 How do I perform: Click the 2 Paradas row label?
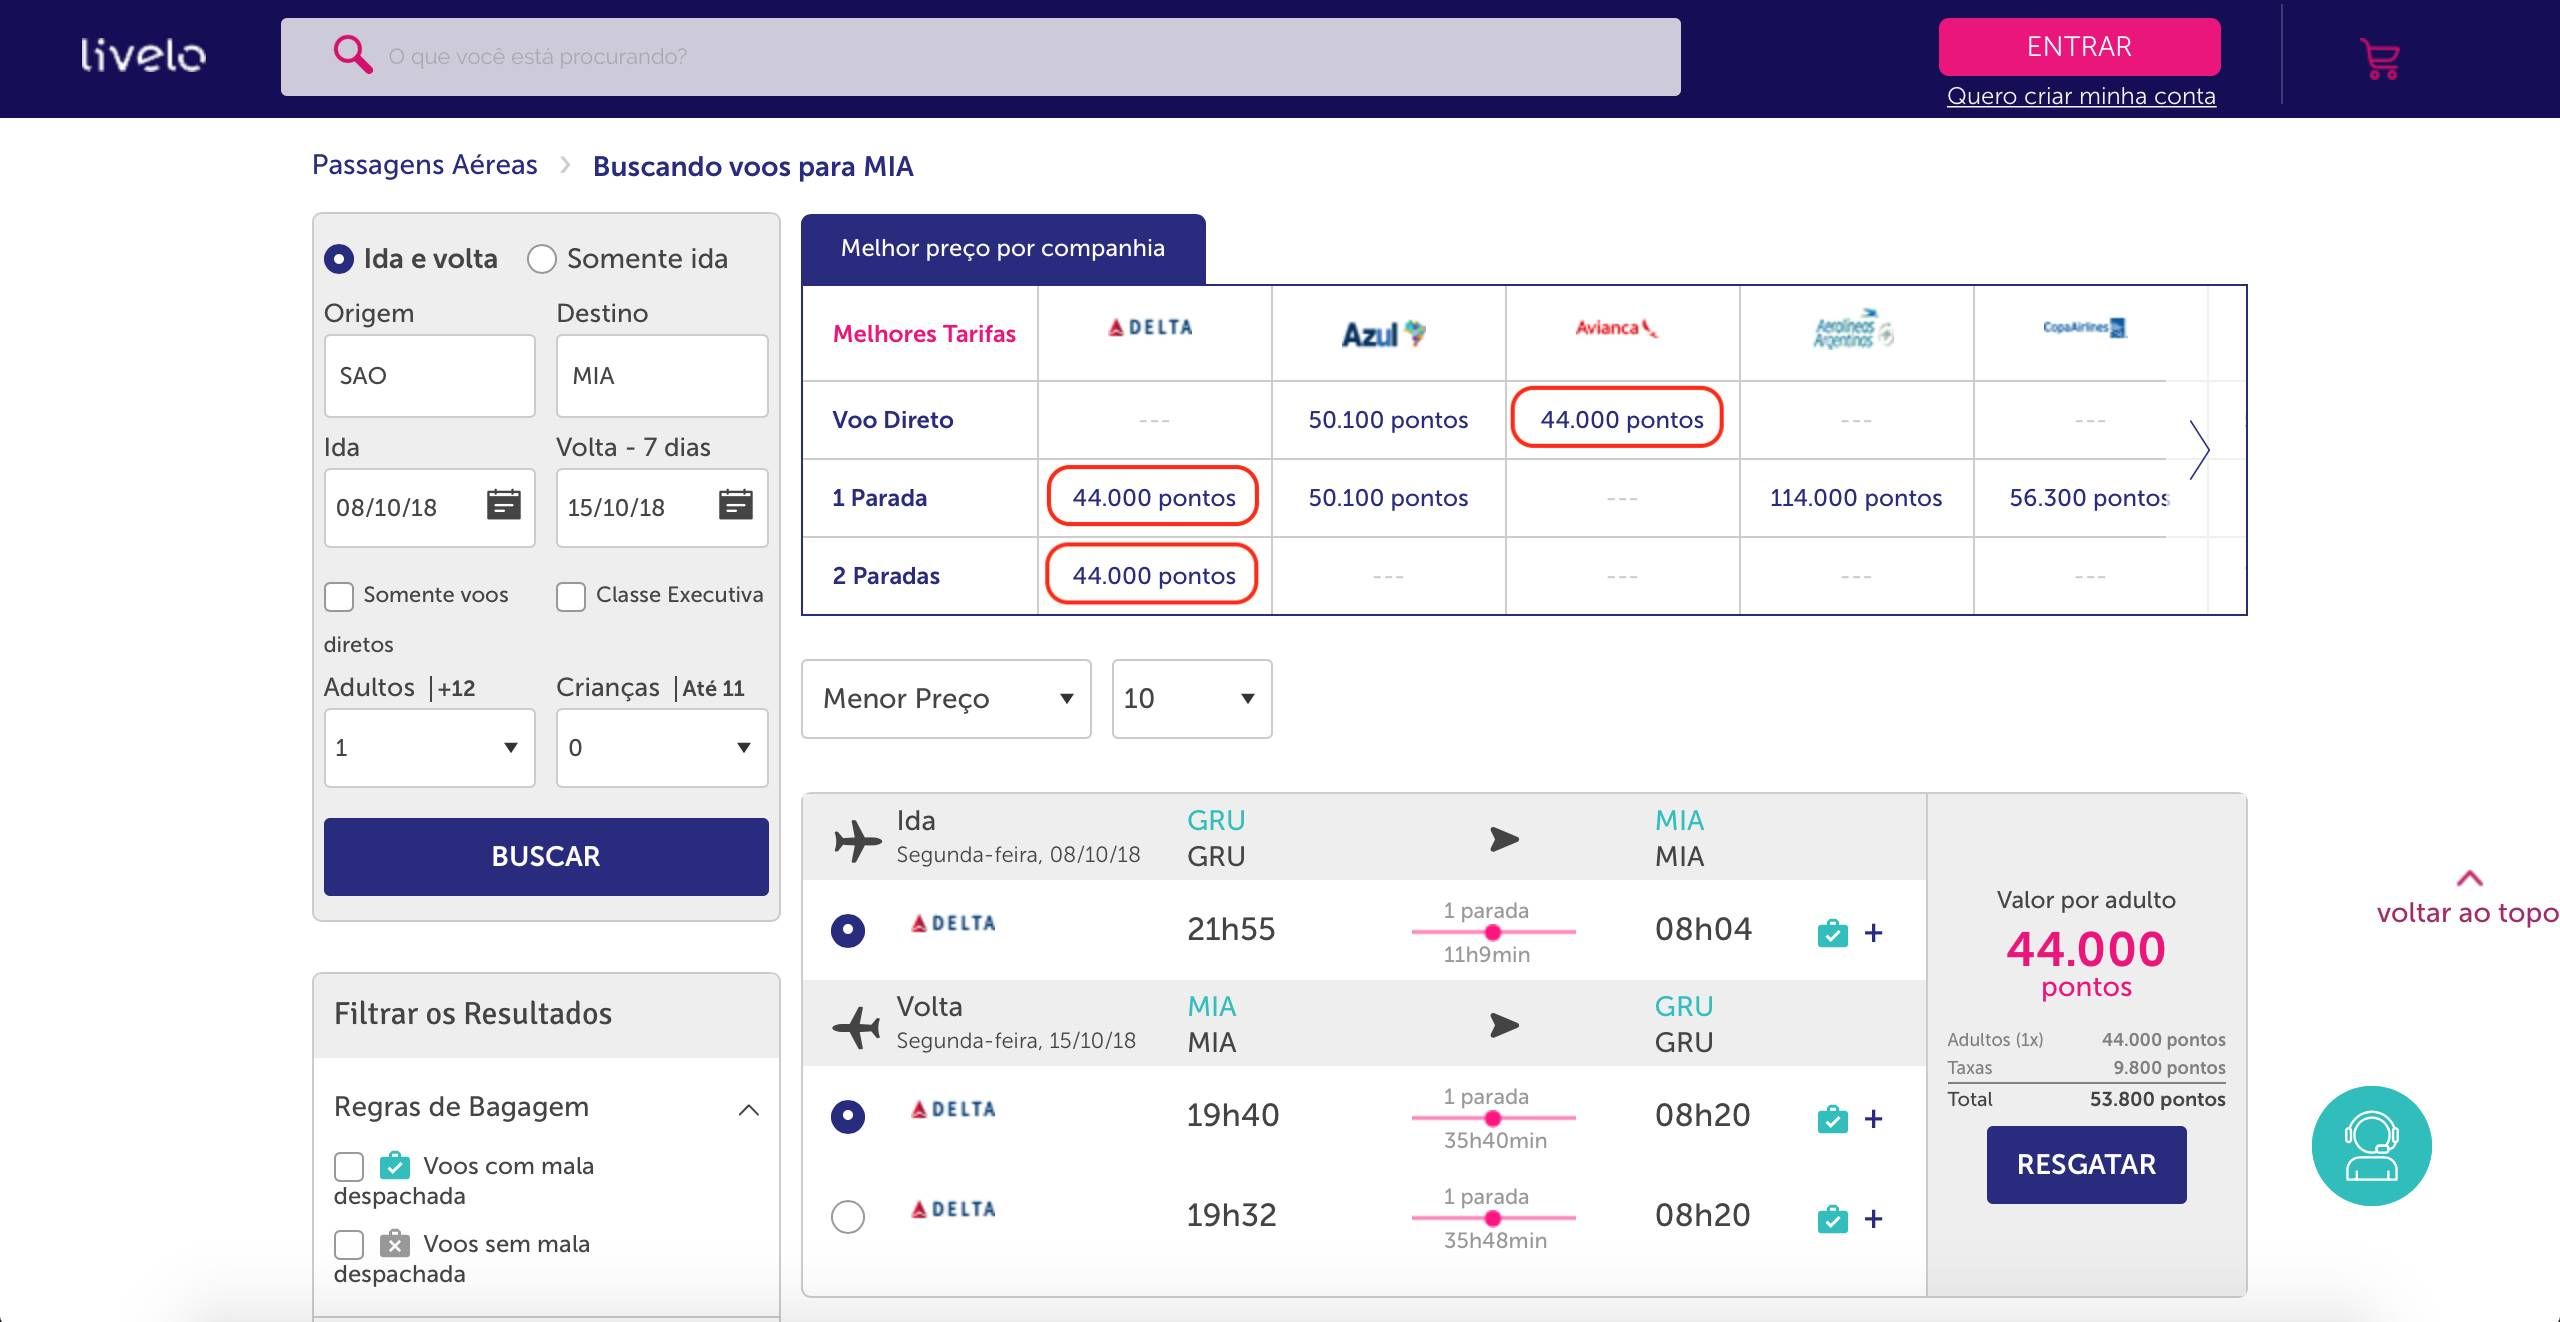tap(886, 576)
